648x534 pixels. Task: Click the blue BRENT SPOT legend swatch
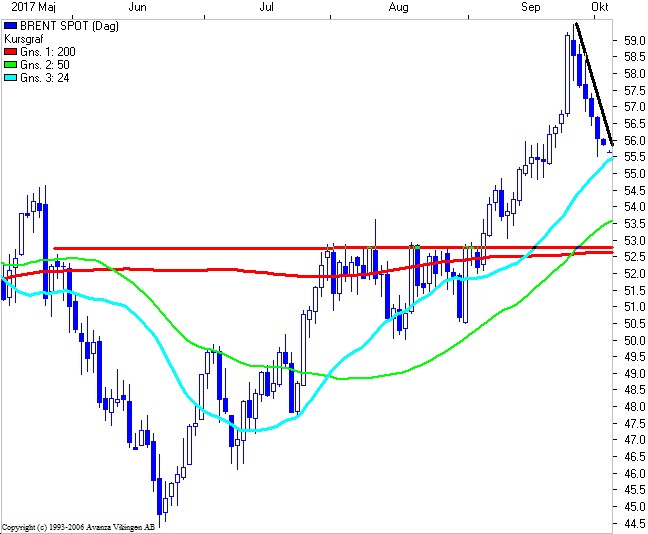point(11,25)
